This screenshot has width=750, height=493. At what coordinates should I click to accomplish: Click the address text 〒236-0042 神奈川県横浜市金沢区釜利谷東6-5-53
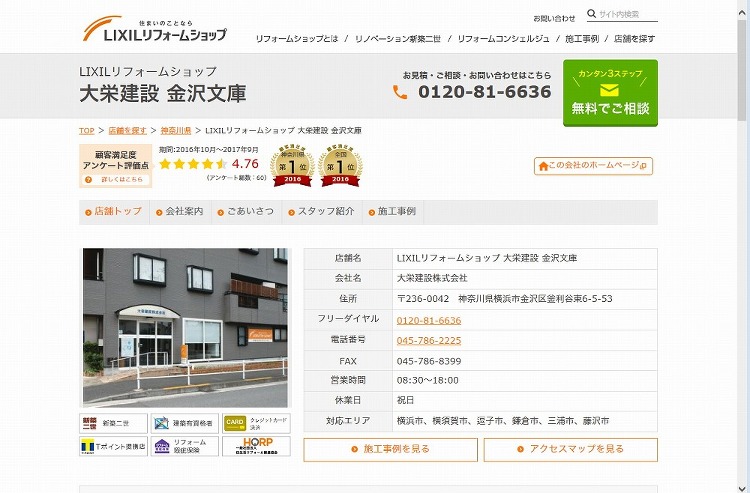click(x=505, y=299)
